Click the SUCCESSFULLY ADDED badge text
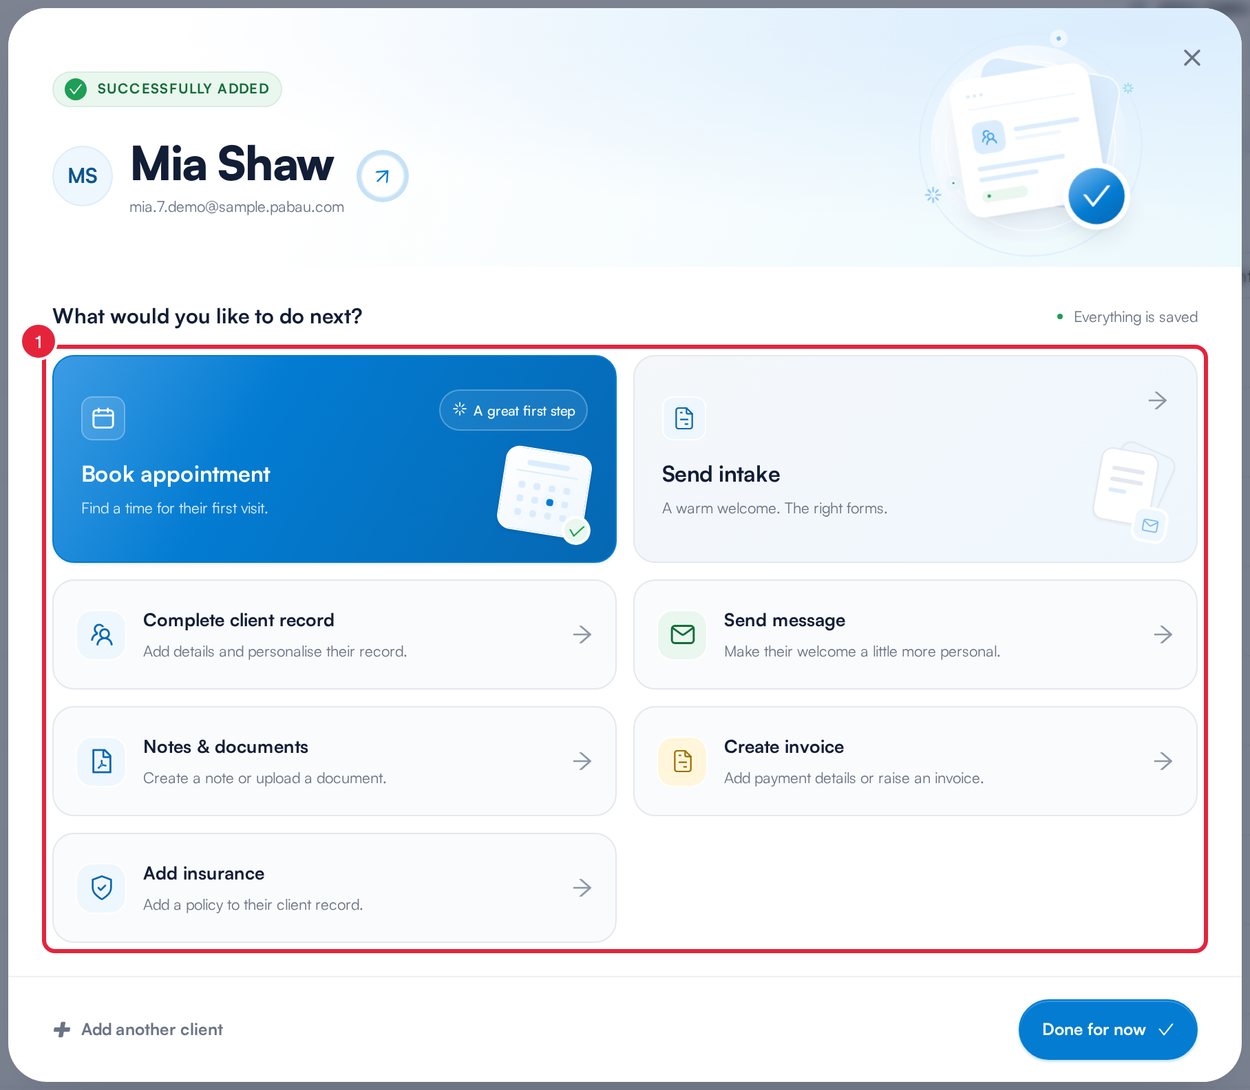The image size is (1250, 1090). pos(183,89)
